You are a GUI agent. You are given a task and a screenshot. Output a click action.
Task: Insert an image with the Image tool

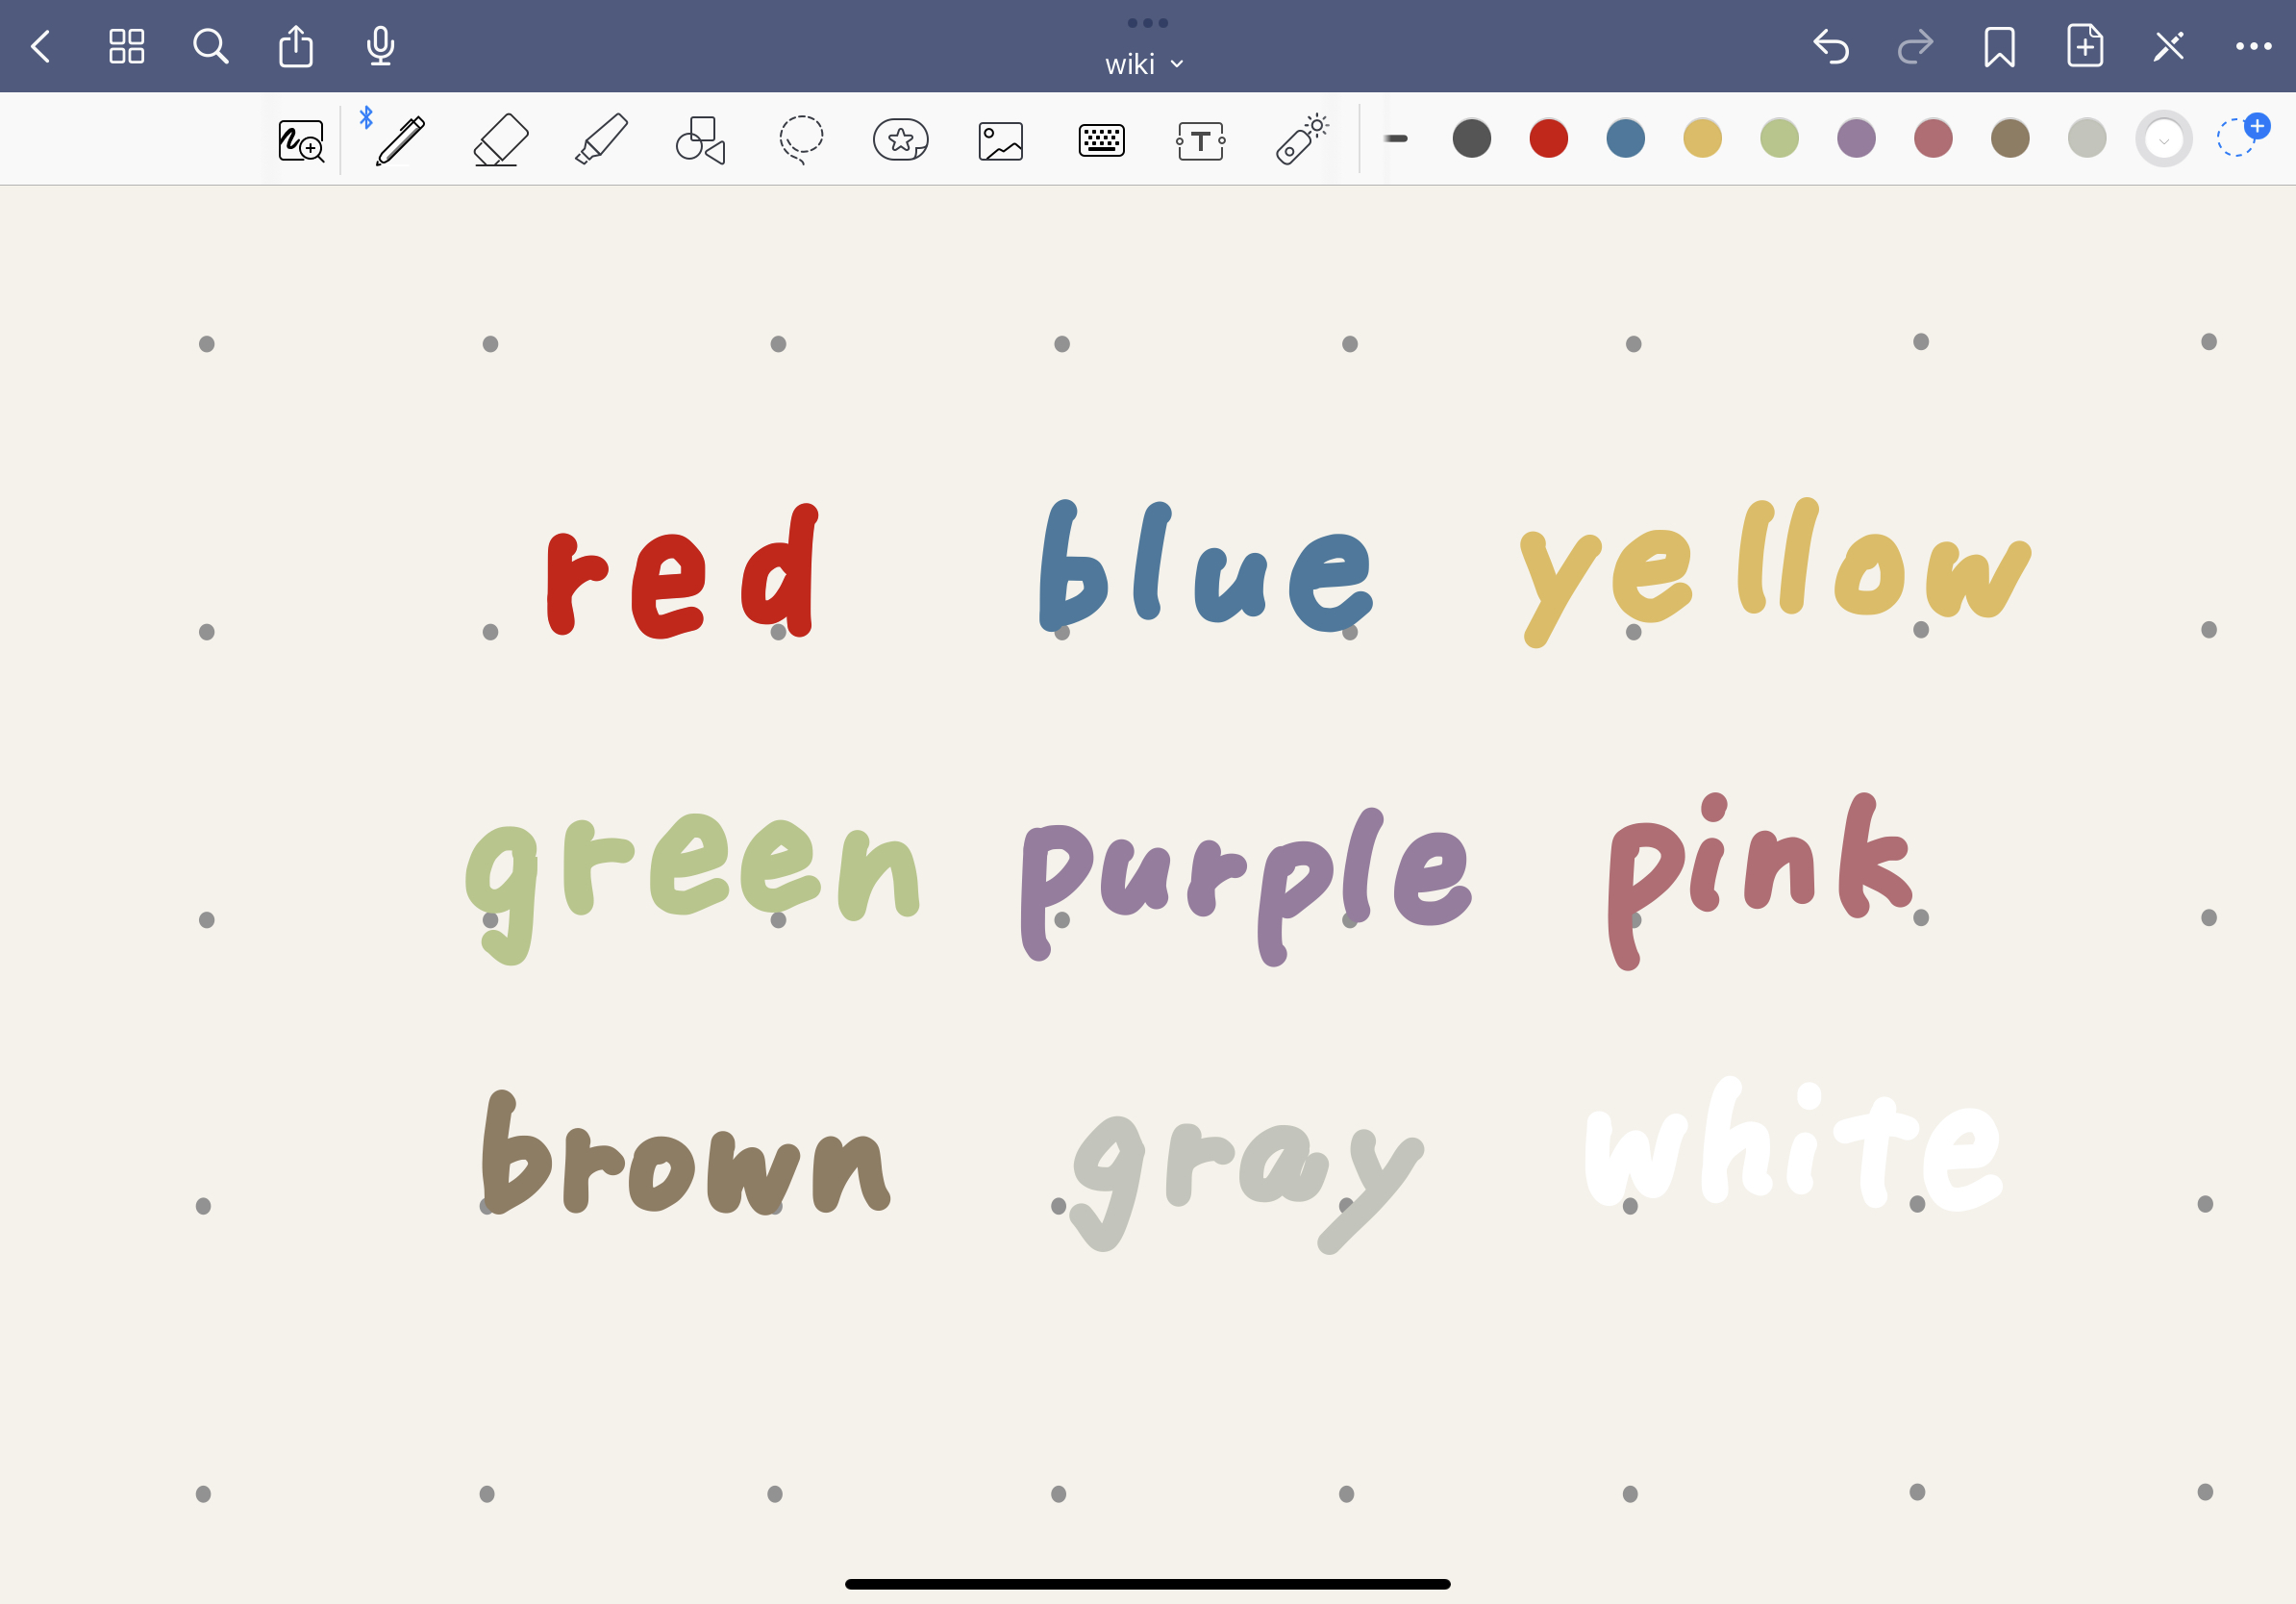1000,141
